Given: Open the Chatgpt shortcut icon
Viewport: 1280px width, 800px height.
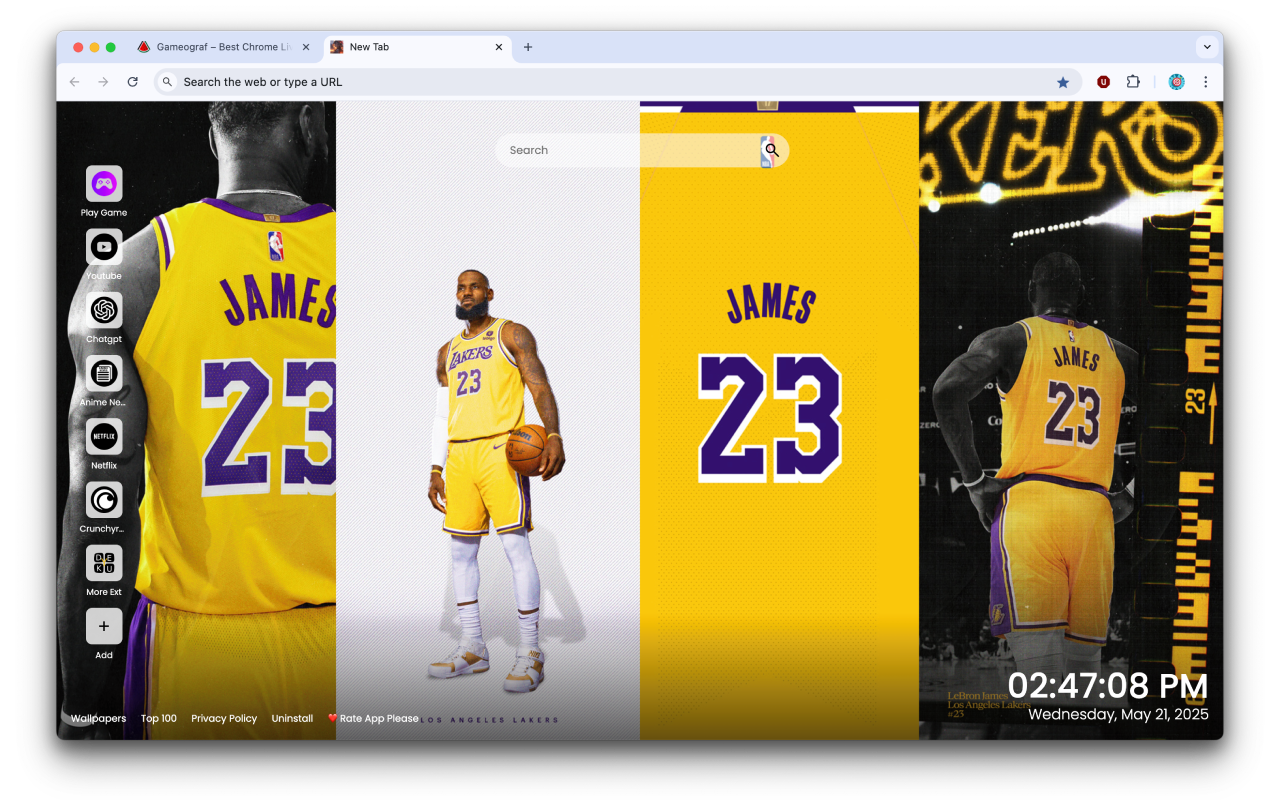Looking at the screenshot, I should [x=103, y=311].
